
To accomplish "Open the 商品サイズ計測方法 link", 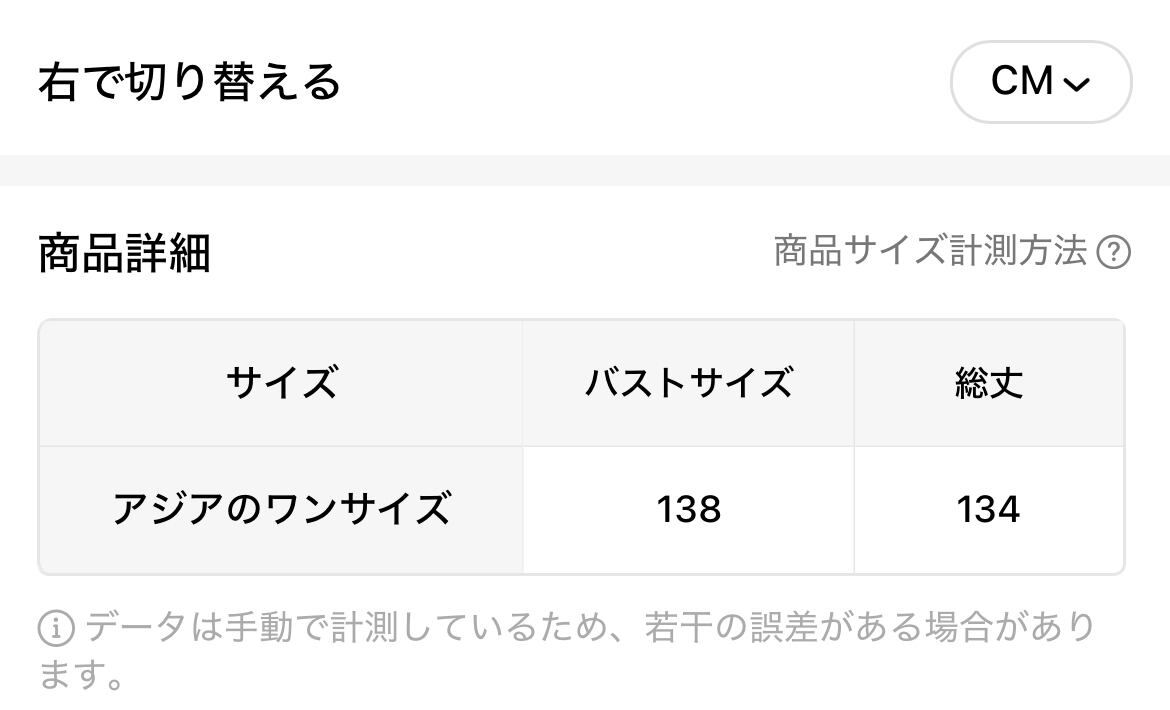I will coord(930,251).
